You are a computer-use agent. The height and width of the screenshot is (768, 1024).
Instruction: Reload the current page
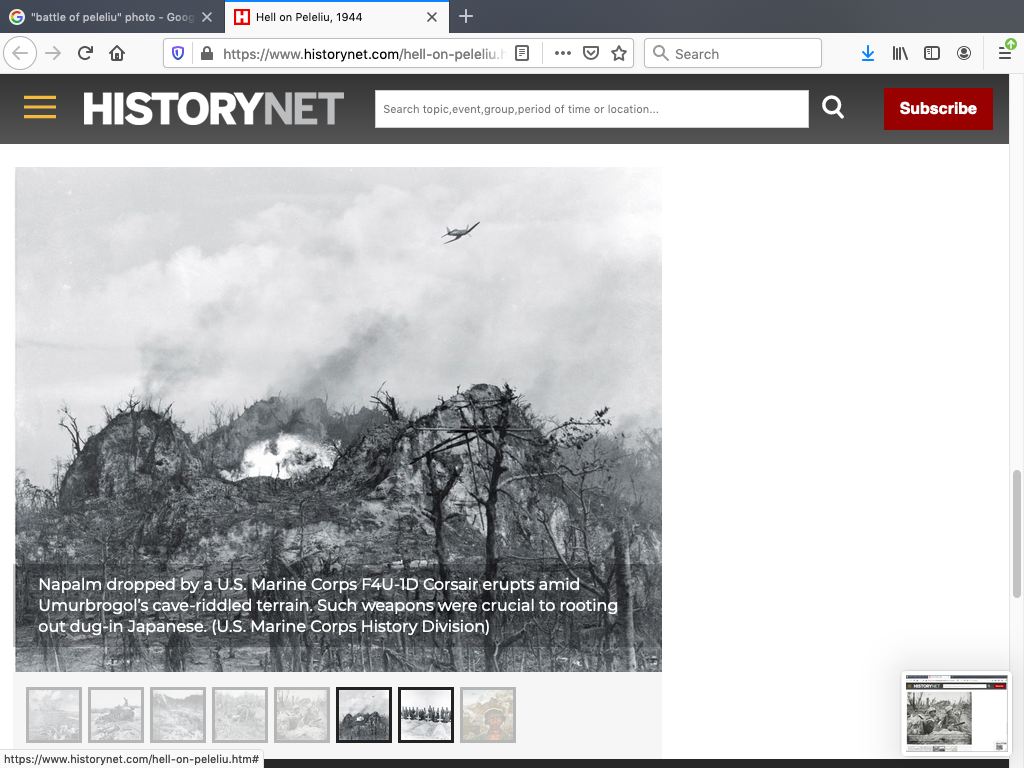85,54
